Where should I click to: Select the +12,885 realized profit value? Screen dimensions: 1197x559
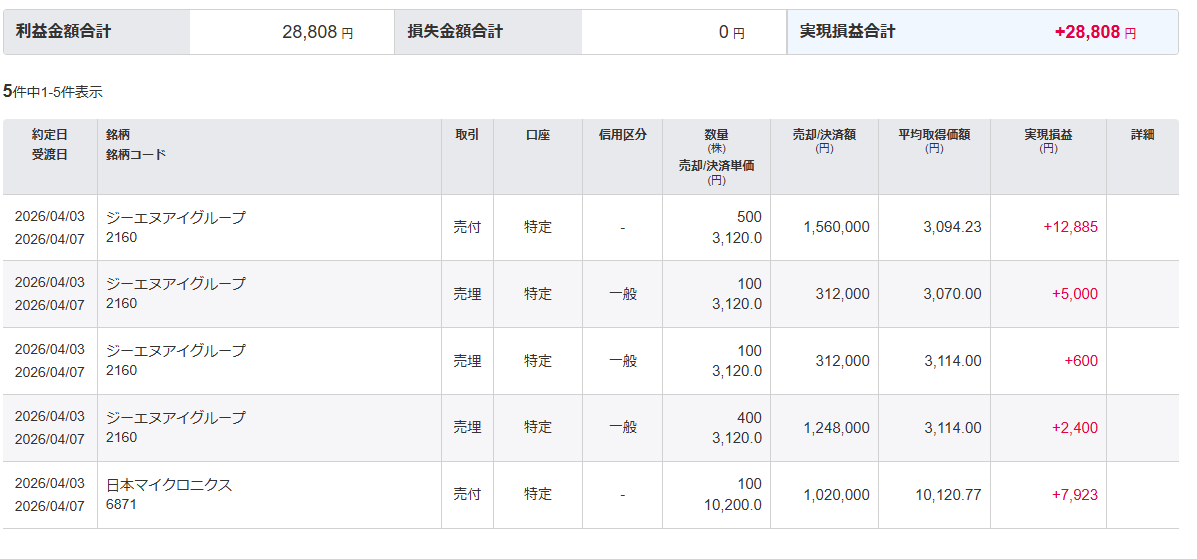1070,227
